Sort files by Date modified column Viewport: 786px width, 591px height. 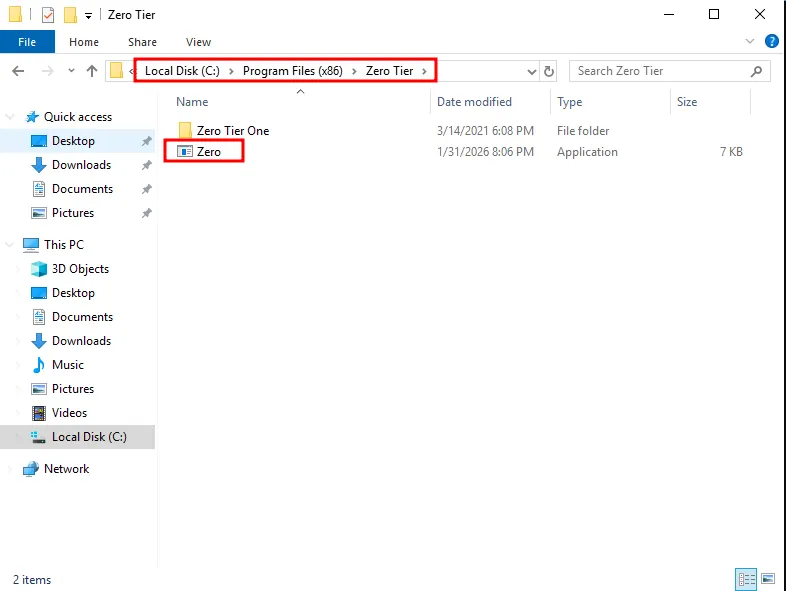coord(474,102)
